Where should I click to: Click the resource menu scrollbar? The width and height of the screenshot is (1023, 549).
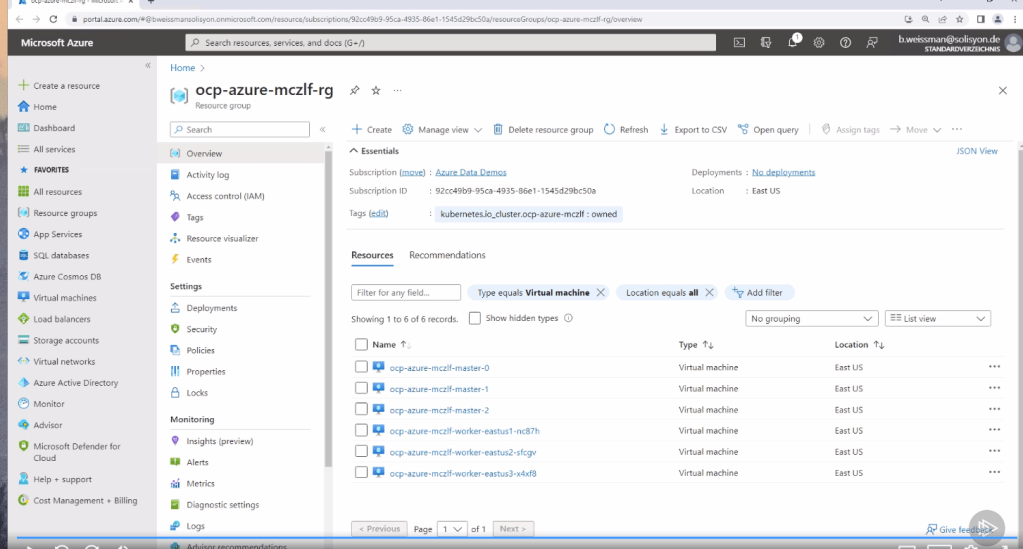[x=328, y=307]
